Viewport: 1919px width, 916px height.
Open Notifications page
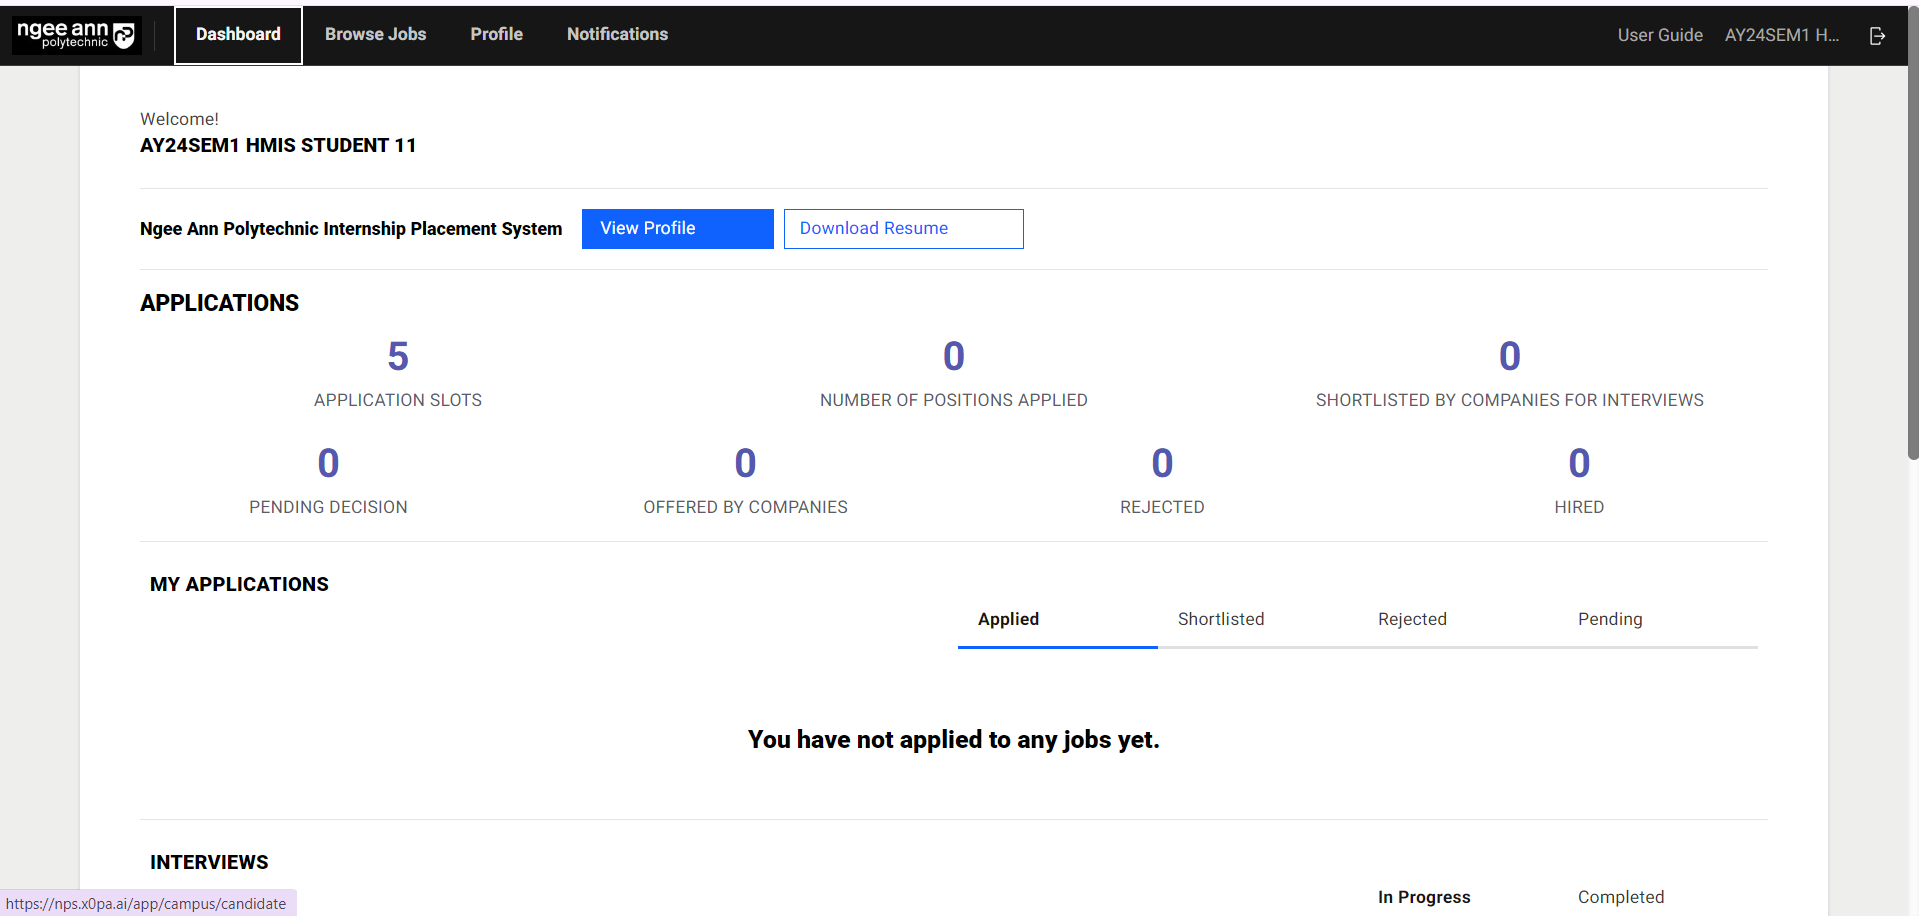(617, 35)
